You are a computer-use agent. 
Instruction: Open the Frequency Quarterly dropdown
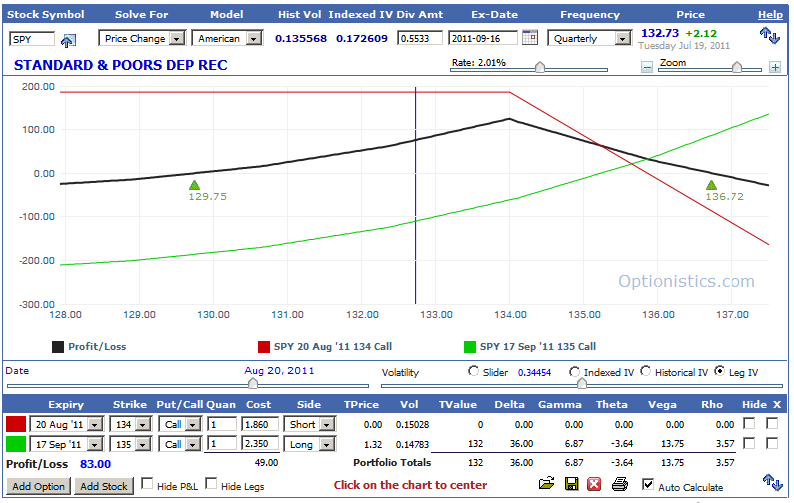click(x=590, y=38)
